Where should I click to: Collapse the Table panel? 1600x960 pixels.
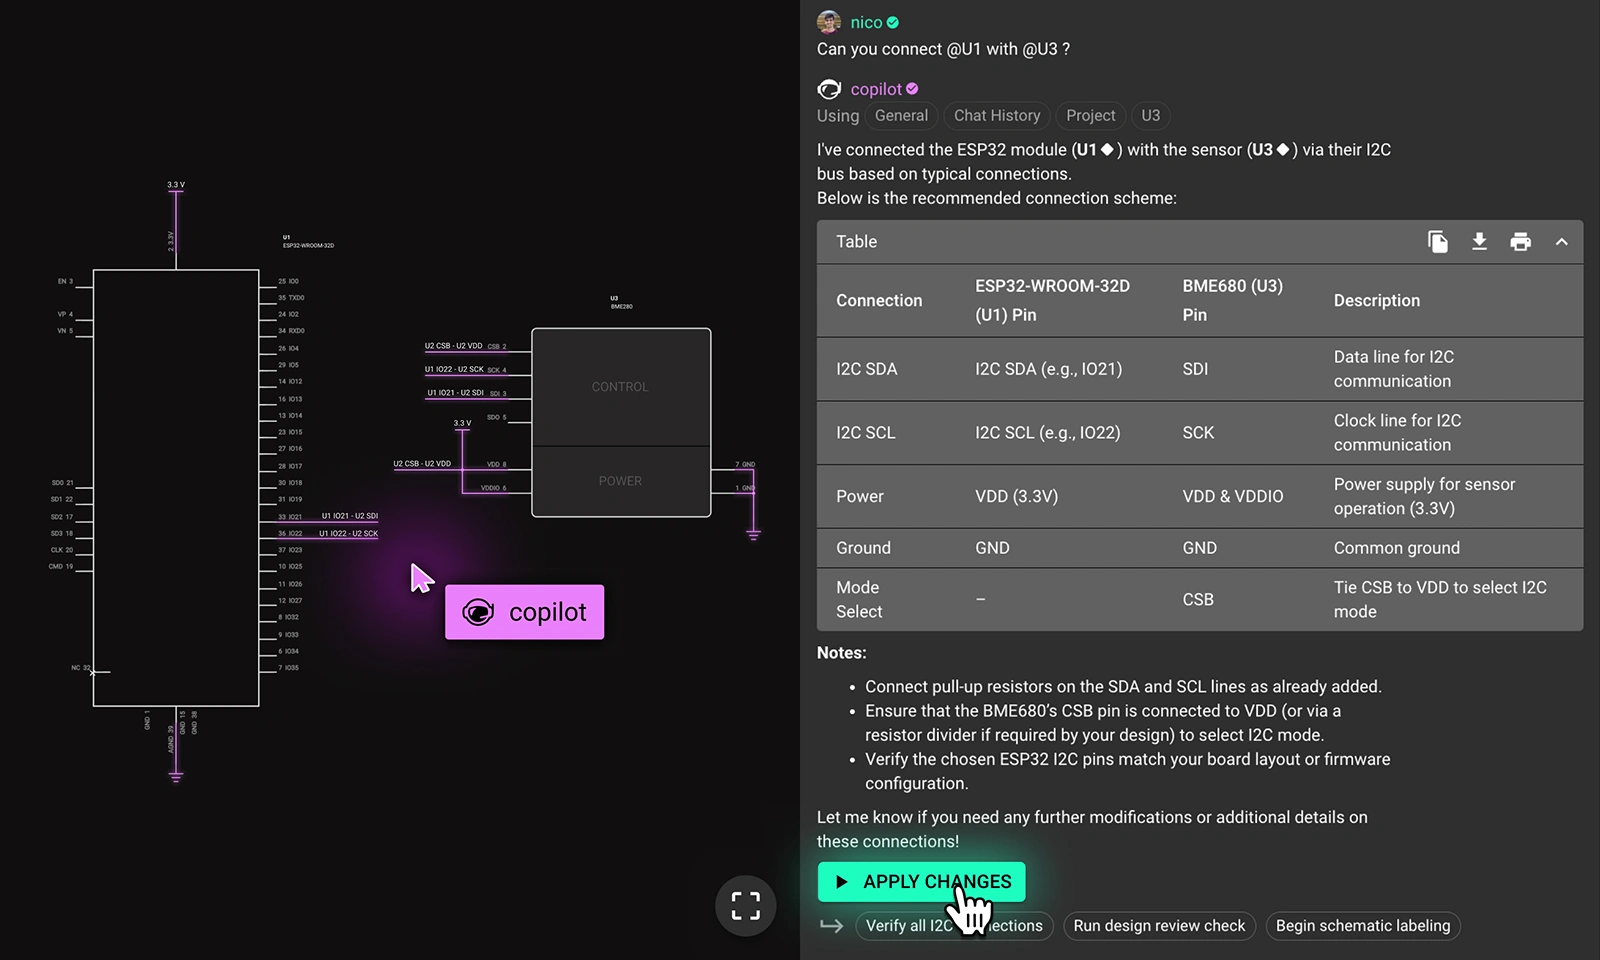(x=1561, y=242)
